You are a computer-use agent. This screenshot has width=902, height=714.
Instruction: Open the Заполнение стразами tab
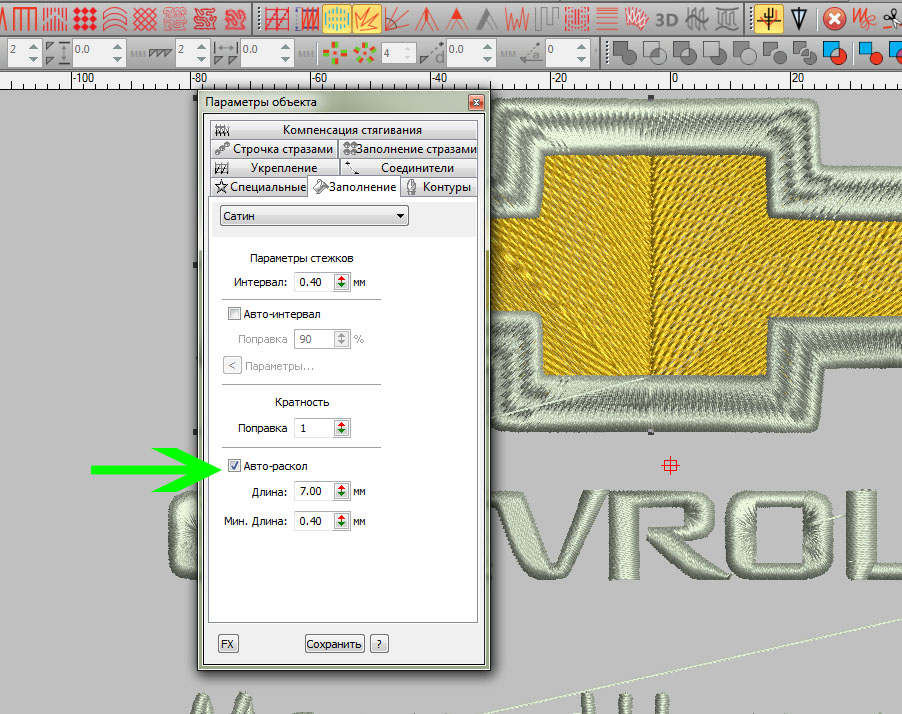(408, 149)
